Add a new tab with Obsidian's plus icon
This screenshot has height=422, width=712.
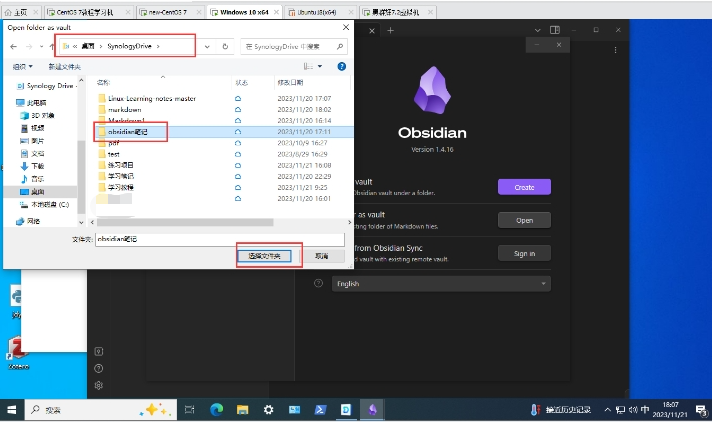click(390, 30)
